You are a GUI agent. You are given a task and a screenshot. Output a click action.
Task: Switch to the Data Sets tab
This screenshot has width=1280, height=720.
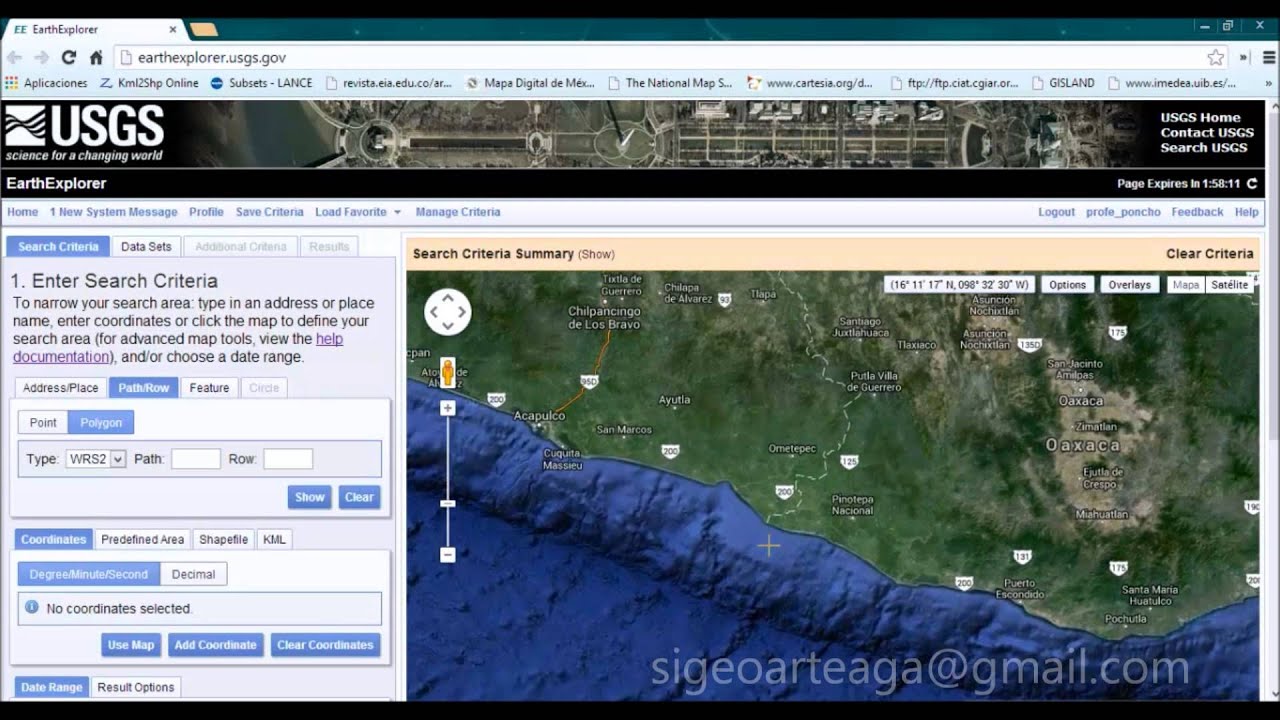click(x=146, y=247)
